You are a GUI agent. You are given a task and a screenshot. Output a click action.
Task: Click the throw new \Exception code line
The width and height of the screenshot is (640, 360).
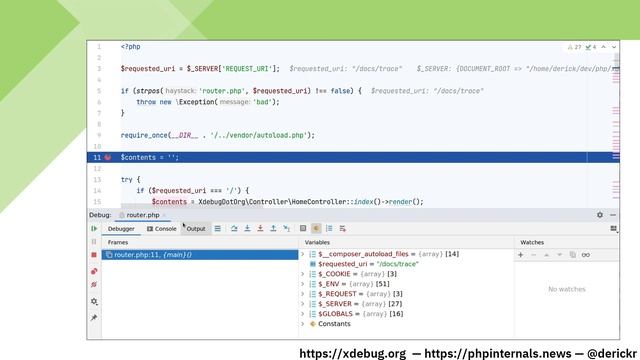[x=208, y=102]
